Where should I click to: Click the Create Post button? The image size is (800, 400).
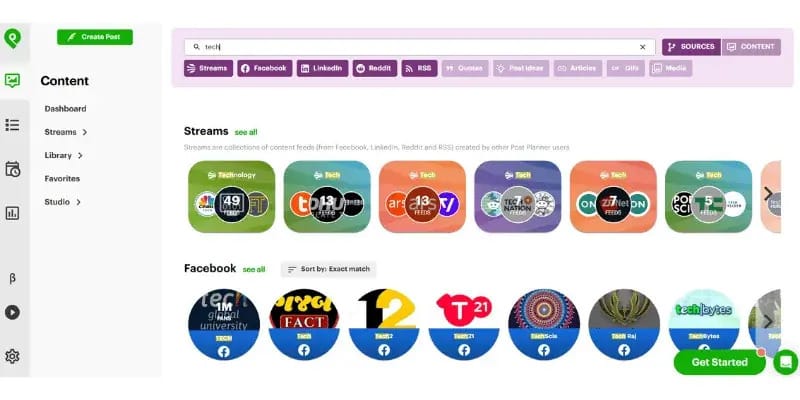point(95,37)
